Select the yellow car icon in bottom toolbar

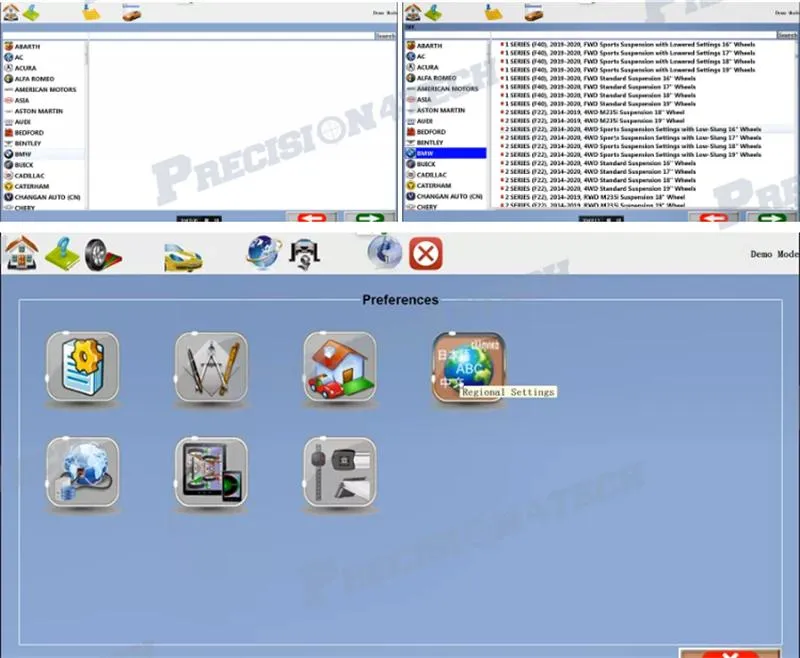[x=183, y=256]
